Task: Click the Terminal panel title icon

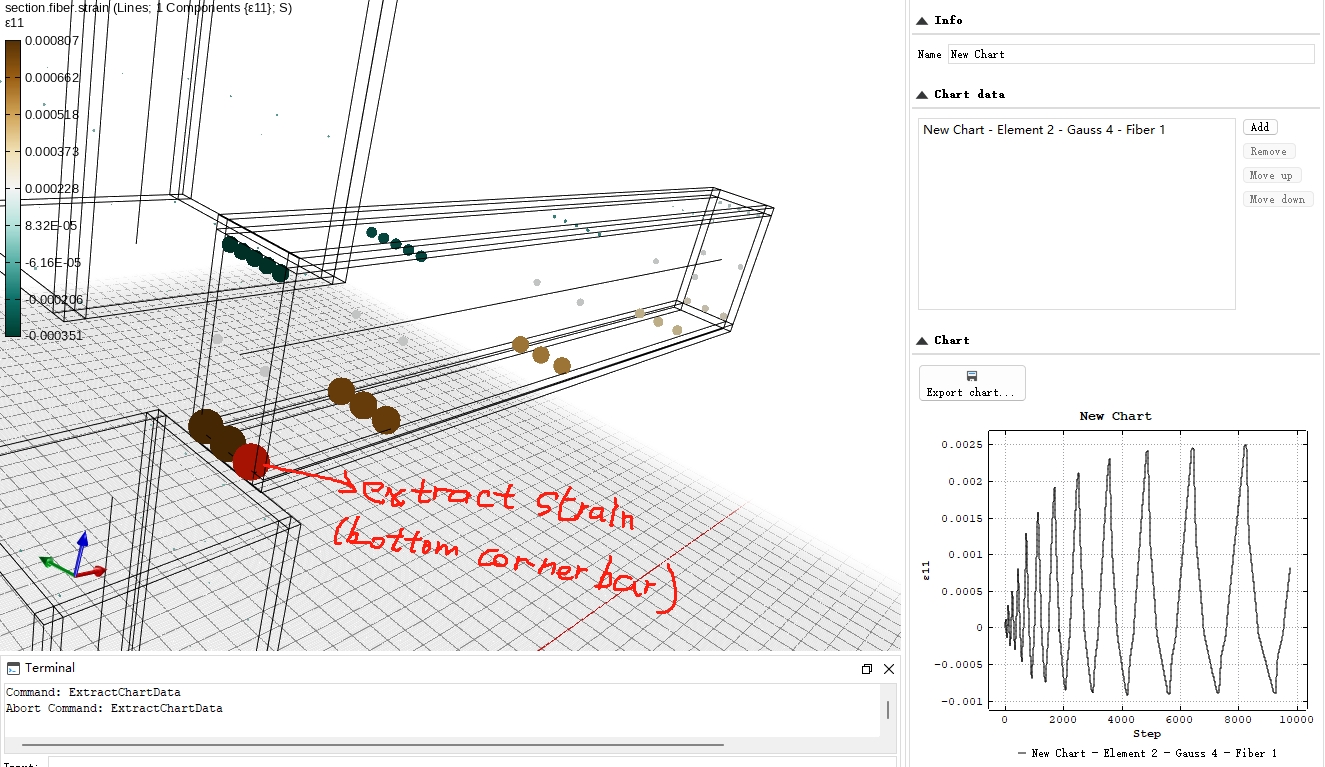Action: pyautogui.click(x=13, y=668)
